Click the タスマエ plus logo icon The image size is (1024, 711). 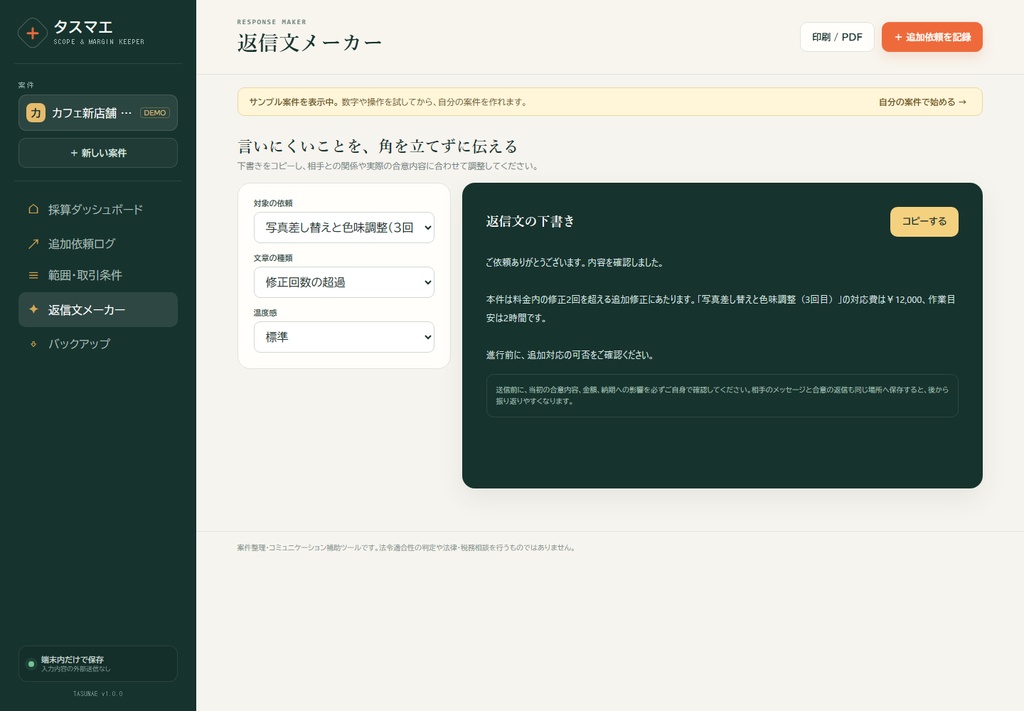coord(32,33)
